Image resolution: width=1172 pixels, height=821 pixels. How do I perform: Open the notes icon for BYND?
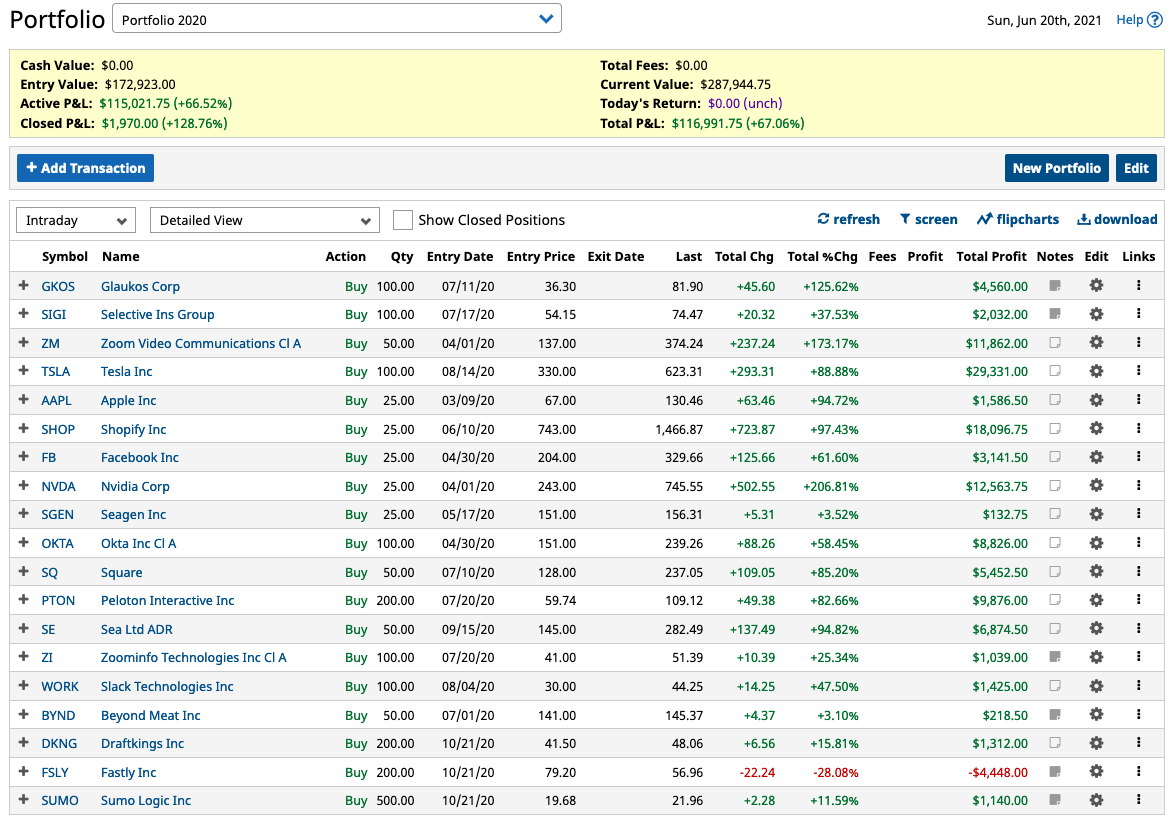tap(1055, 714)
